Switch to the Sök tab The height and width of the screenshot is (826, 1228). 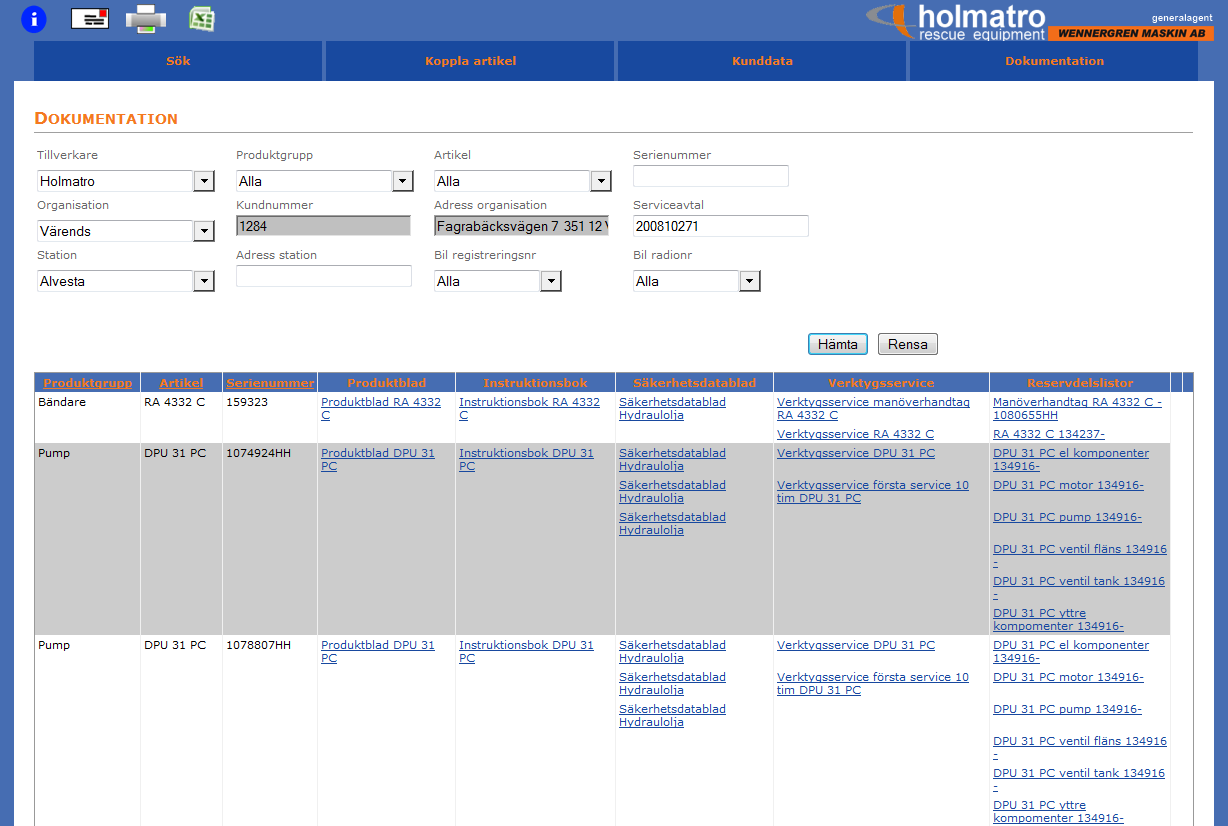(178, 61)
